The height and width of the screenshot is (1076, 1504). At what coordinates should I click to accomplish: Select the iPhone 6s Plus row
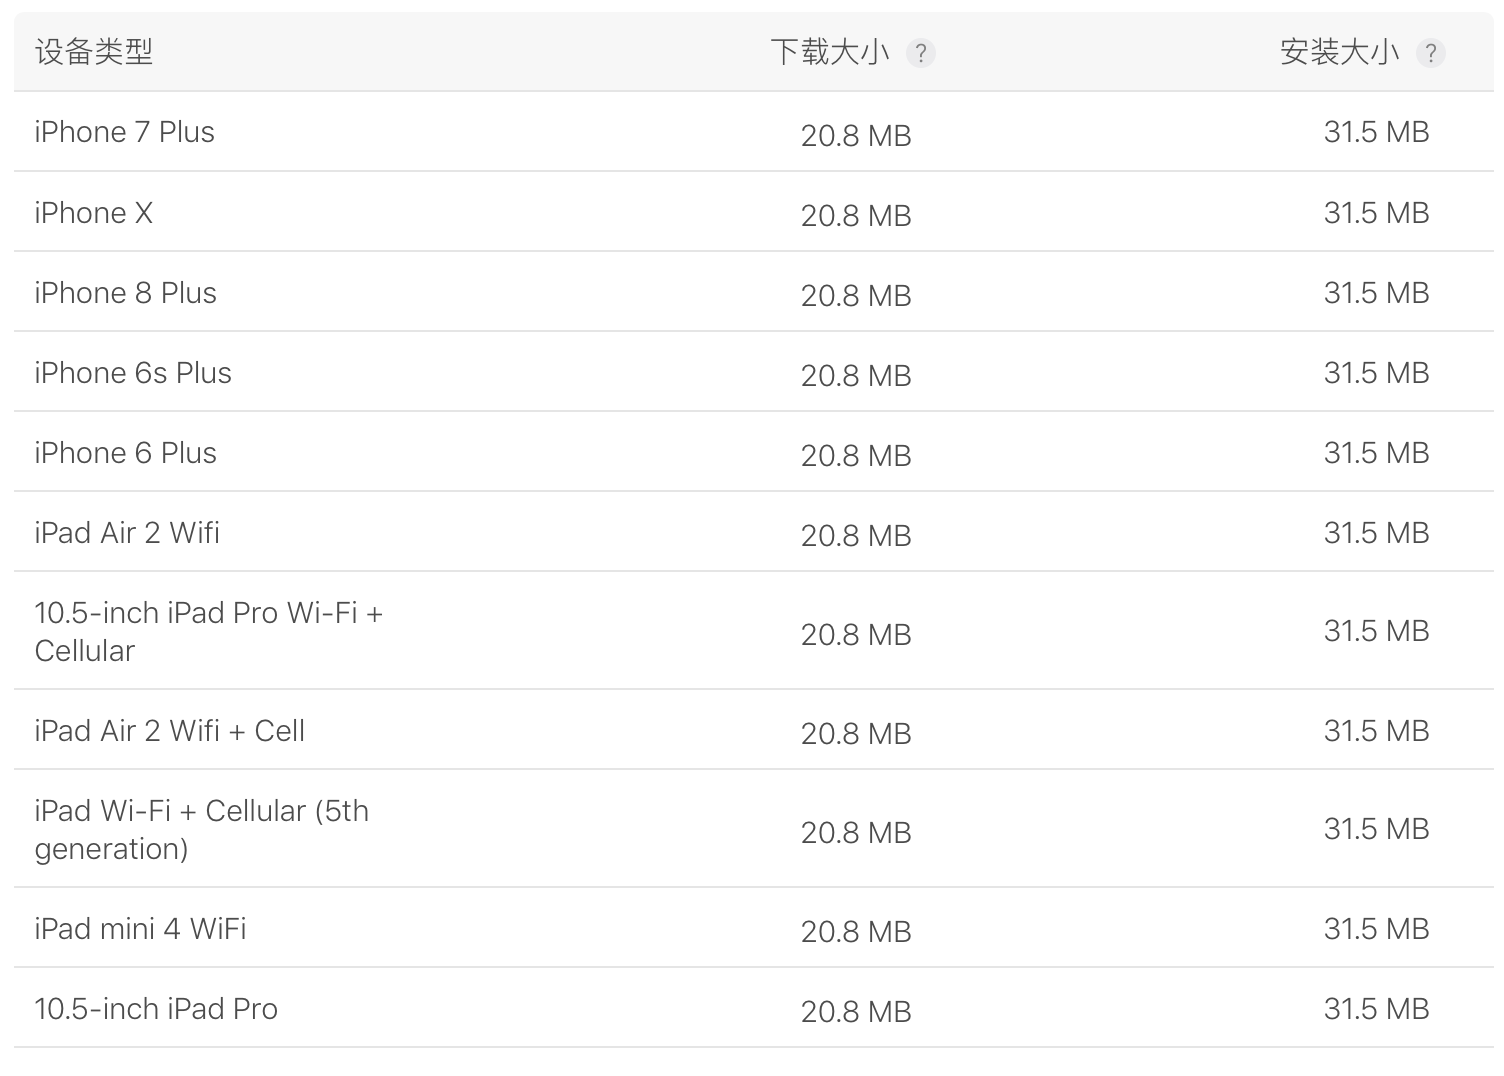pos(753,372)
